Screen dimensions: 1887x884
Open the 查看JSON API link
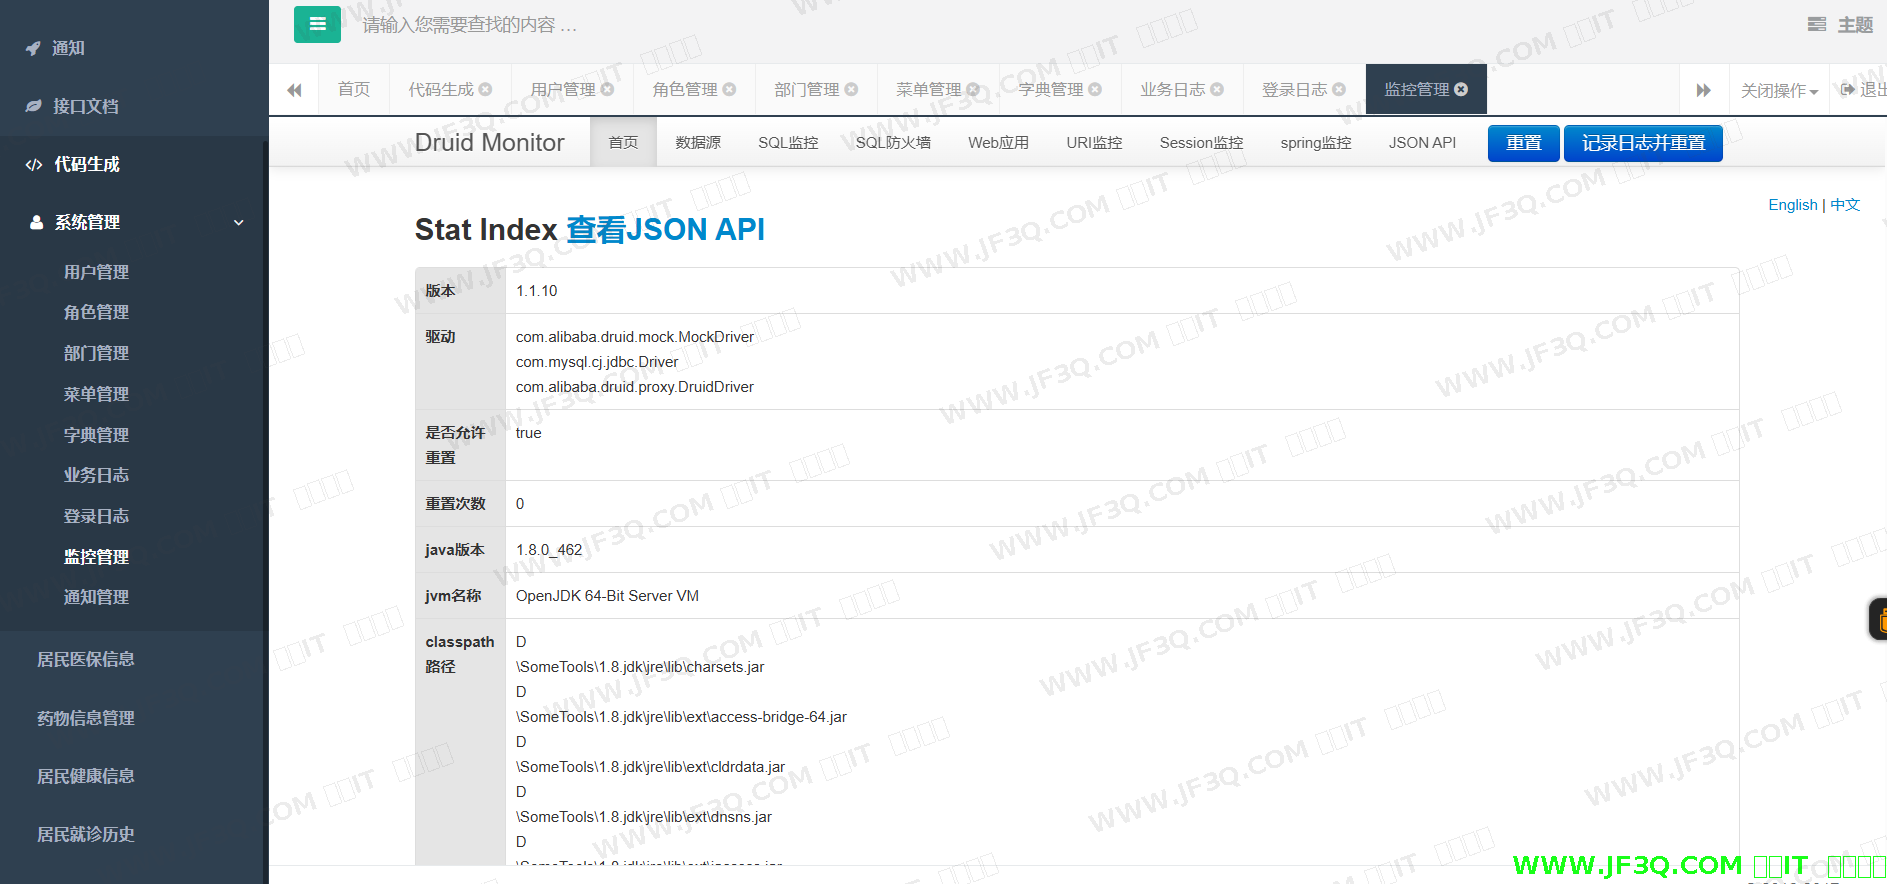(x=665, y=229)
